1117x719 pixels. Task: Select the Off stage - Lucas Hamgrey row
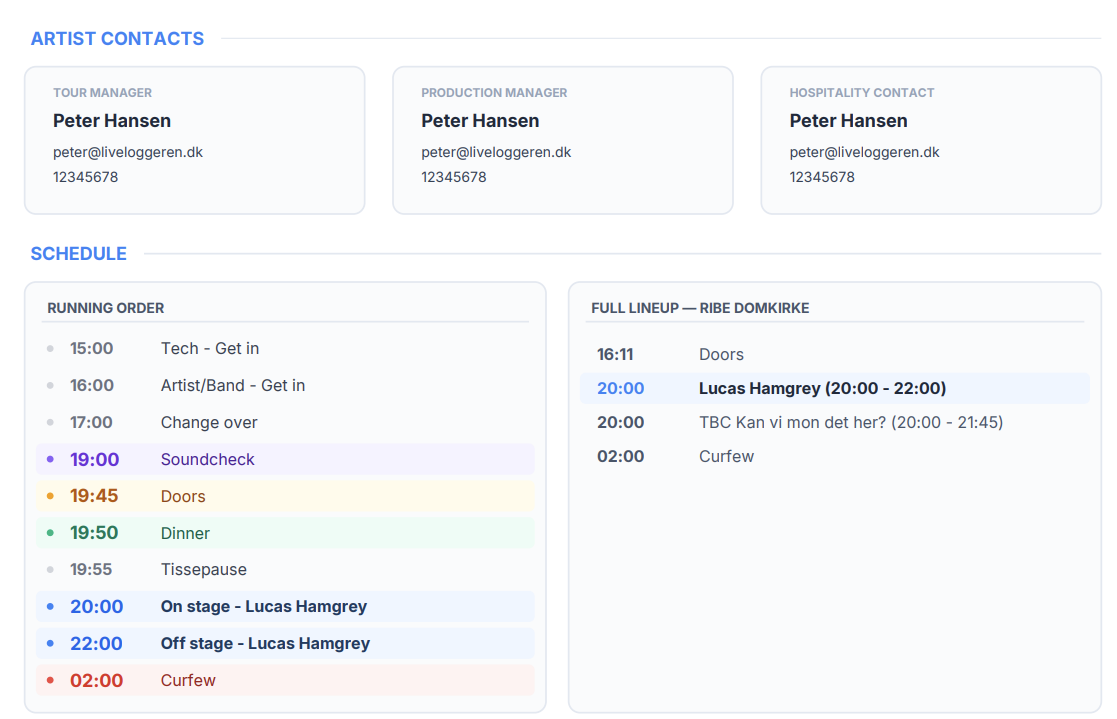coord(285,644)
